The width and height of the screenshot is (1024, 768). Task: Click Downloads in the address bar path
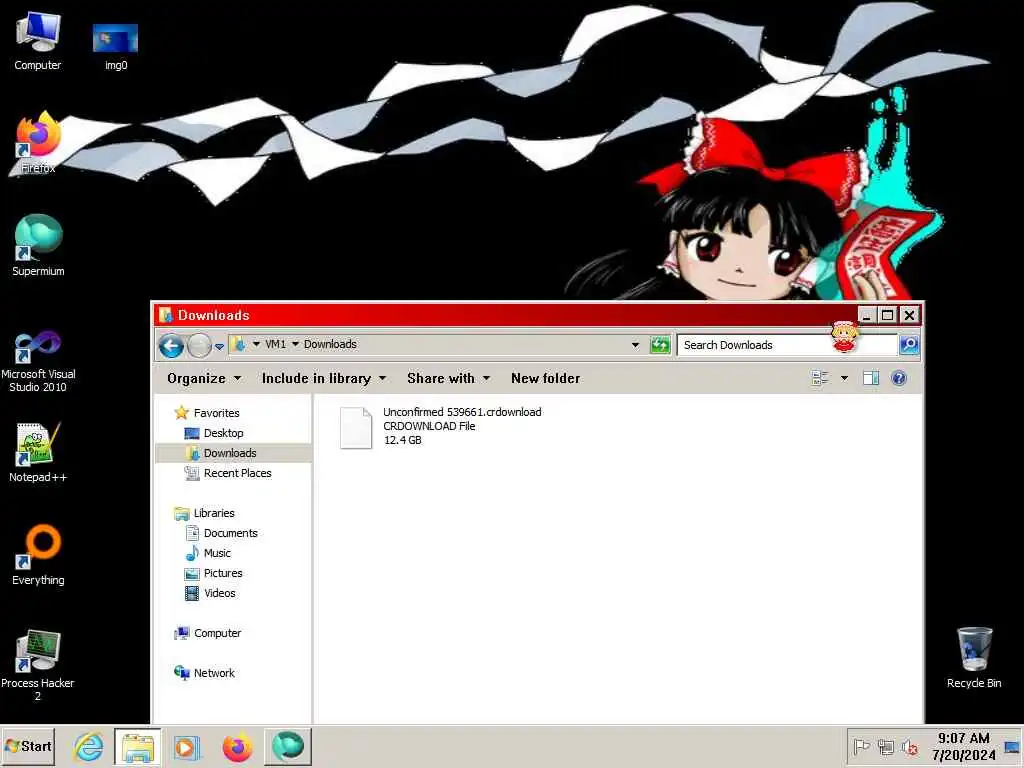(x=330, y=344)
